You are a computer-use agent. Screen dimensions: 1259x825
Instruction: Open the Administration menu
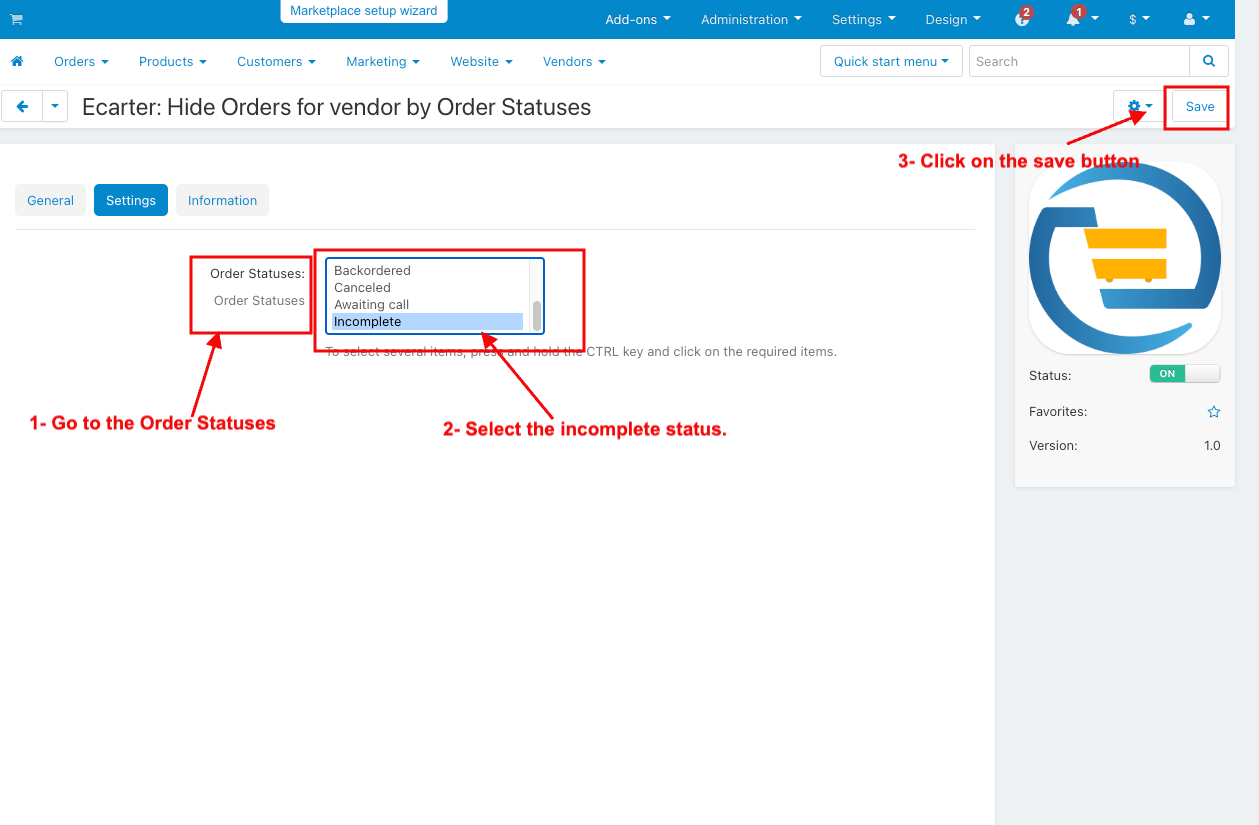coord(751,19)
